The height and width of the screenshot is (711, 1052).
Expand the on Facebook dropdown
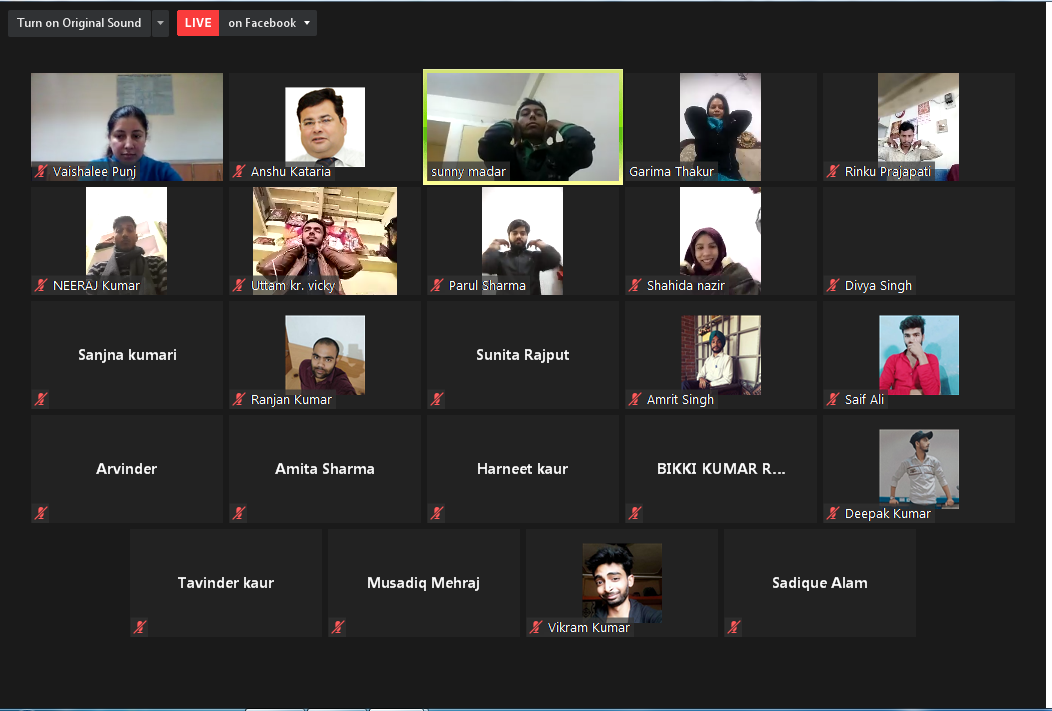pos(269,23)
